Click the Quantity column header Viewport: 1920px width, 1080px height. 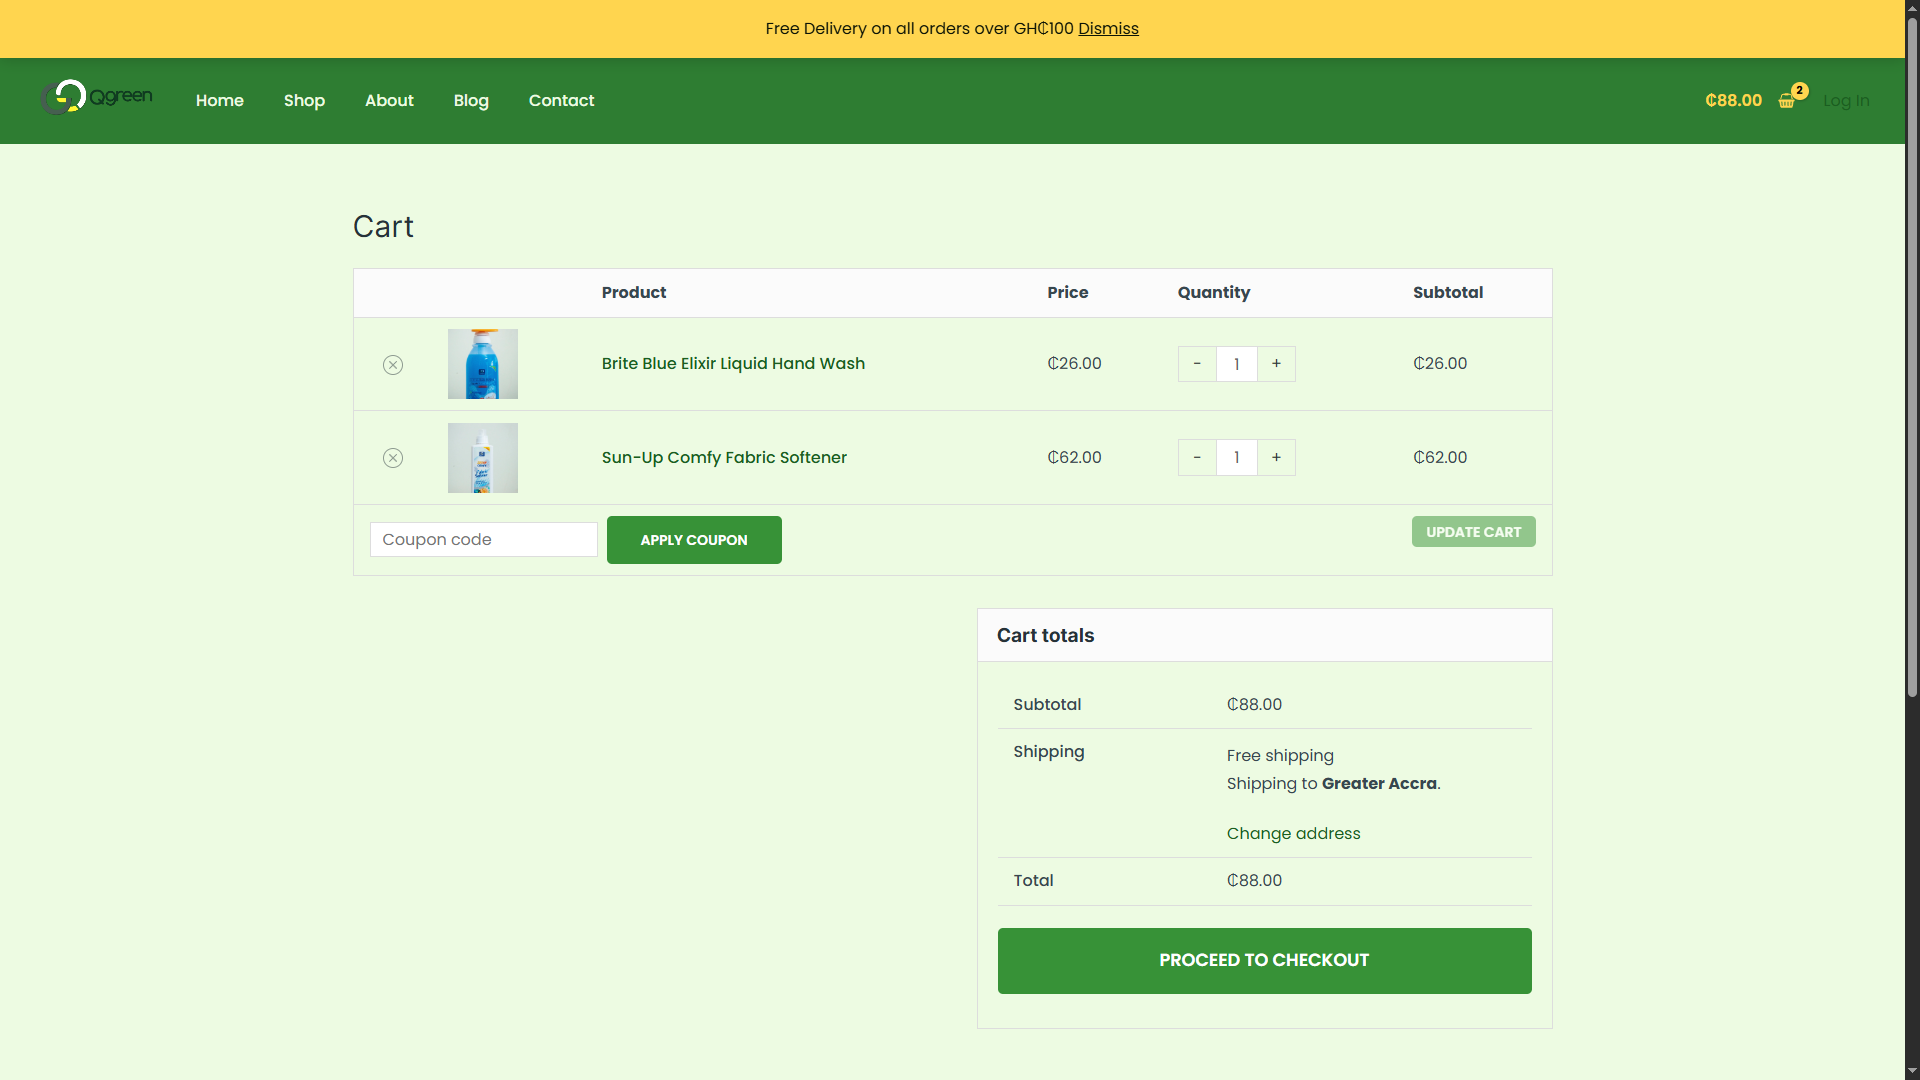1213,293
